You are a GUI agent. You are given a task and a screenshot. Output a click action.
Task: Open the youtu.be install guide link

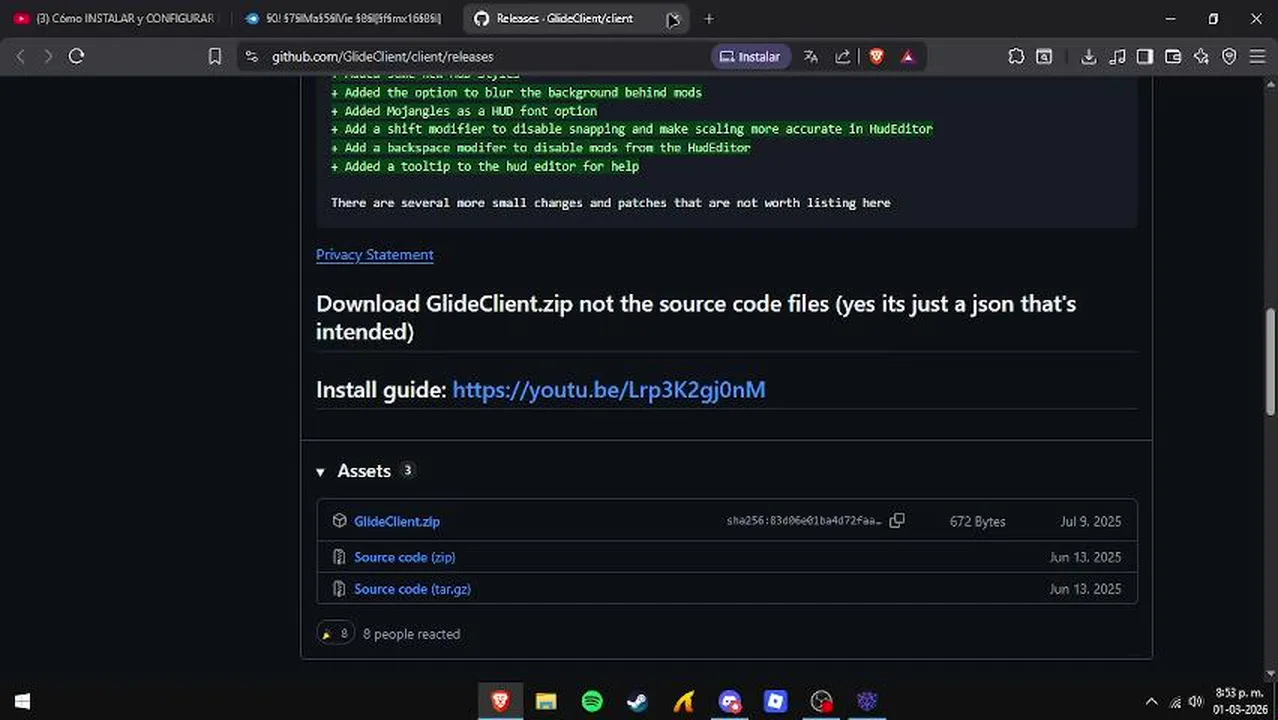pyautogui.click(x=609, y=390)
